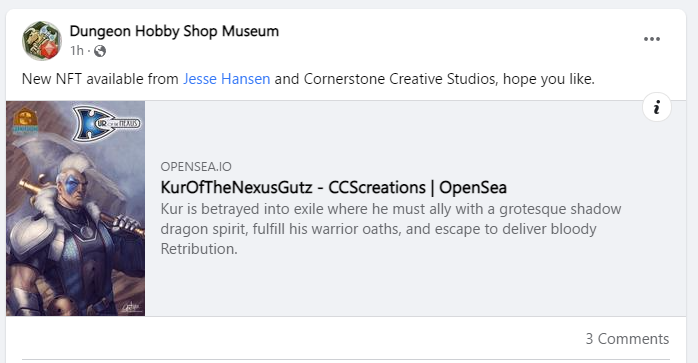Open the KurOfTheNexusGutz OpenSea title link
698x363 pixels.
333,188
